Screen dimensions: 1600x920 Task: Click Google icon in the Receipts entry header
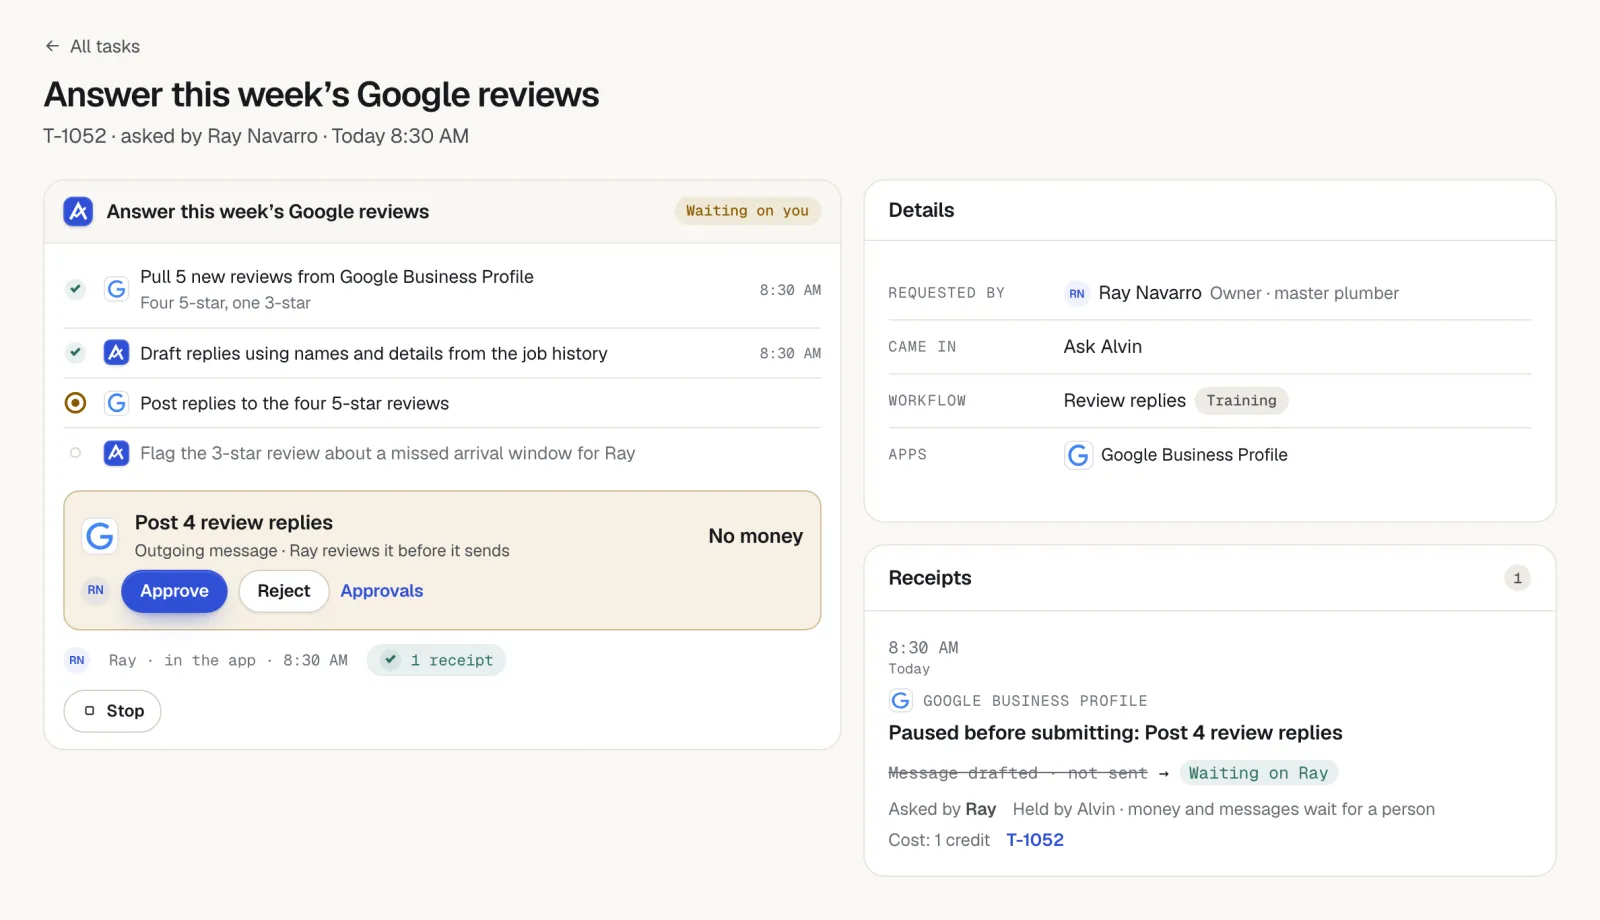pyautogui.click(x=901, y=700)
